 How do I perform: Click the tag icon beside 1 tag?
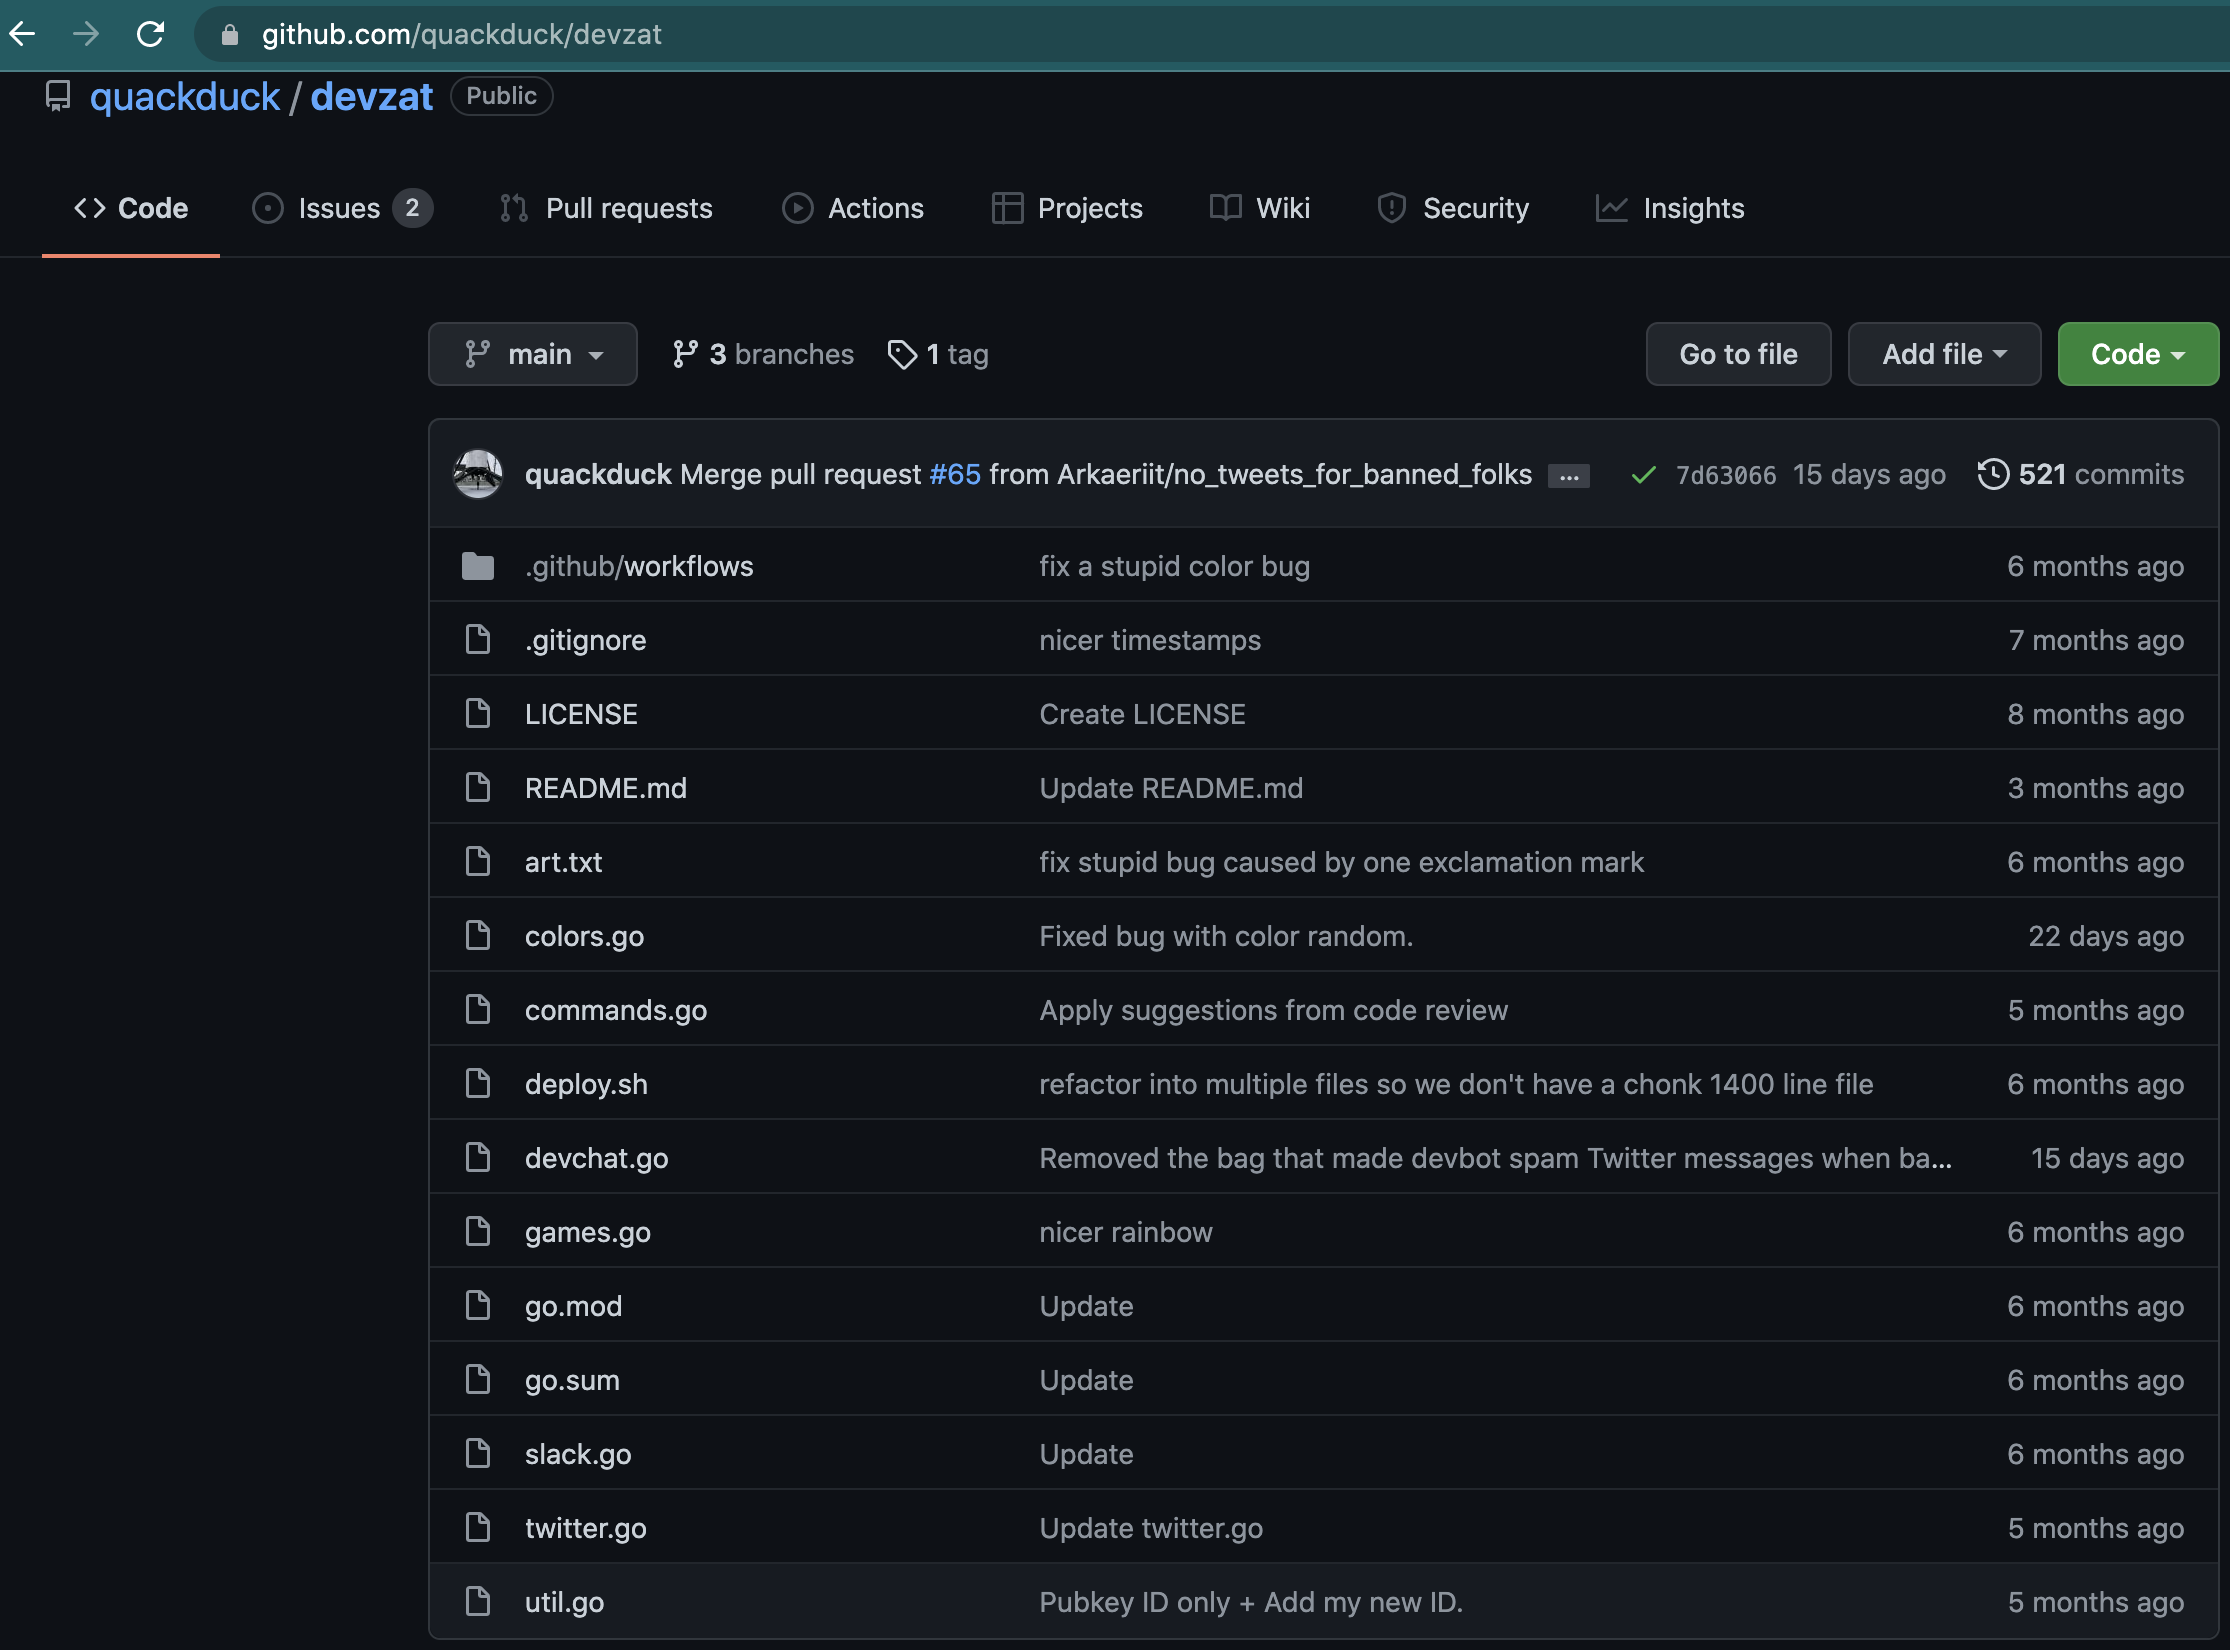pos(902,354)
